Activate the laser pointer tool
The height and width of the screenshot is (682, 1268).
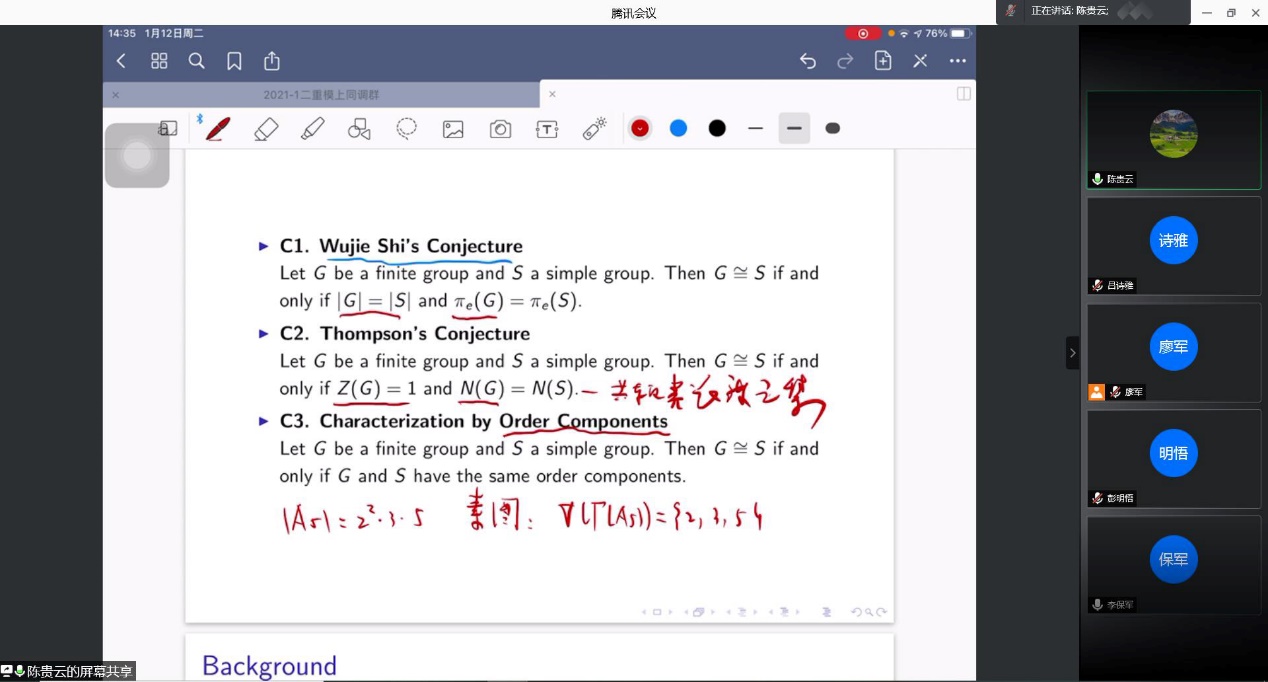coord(594,128)
